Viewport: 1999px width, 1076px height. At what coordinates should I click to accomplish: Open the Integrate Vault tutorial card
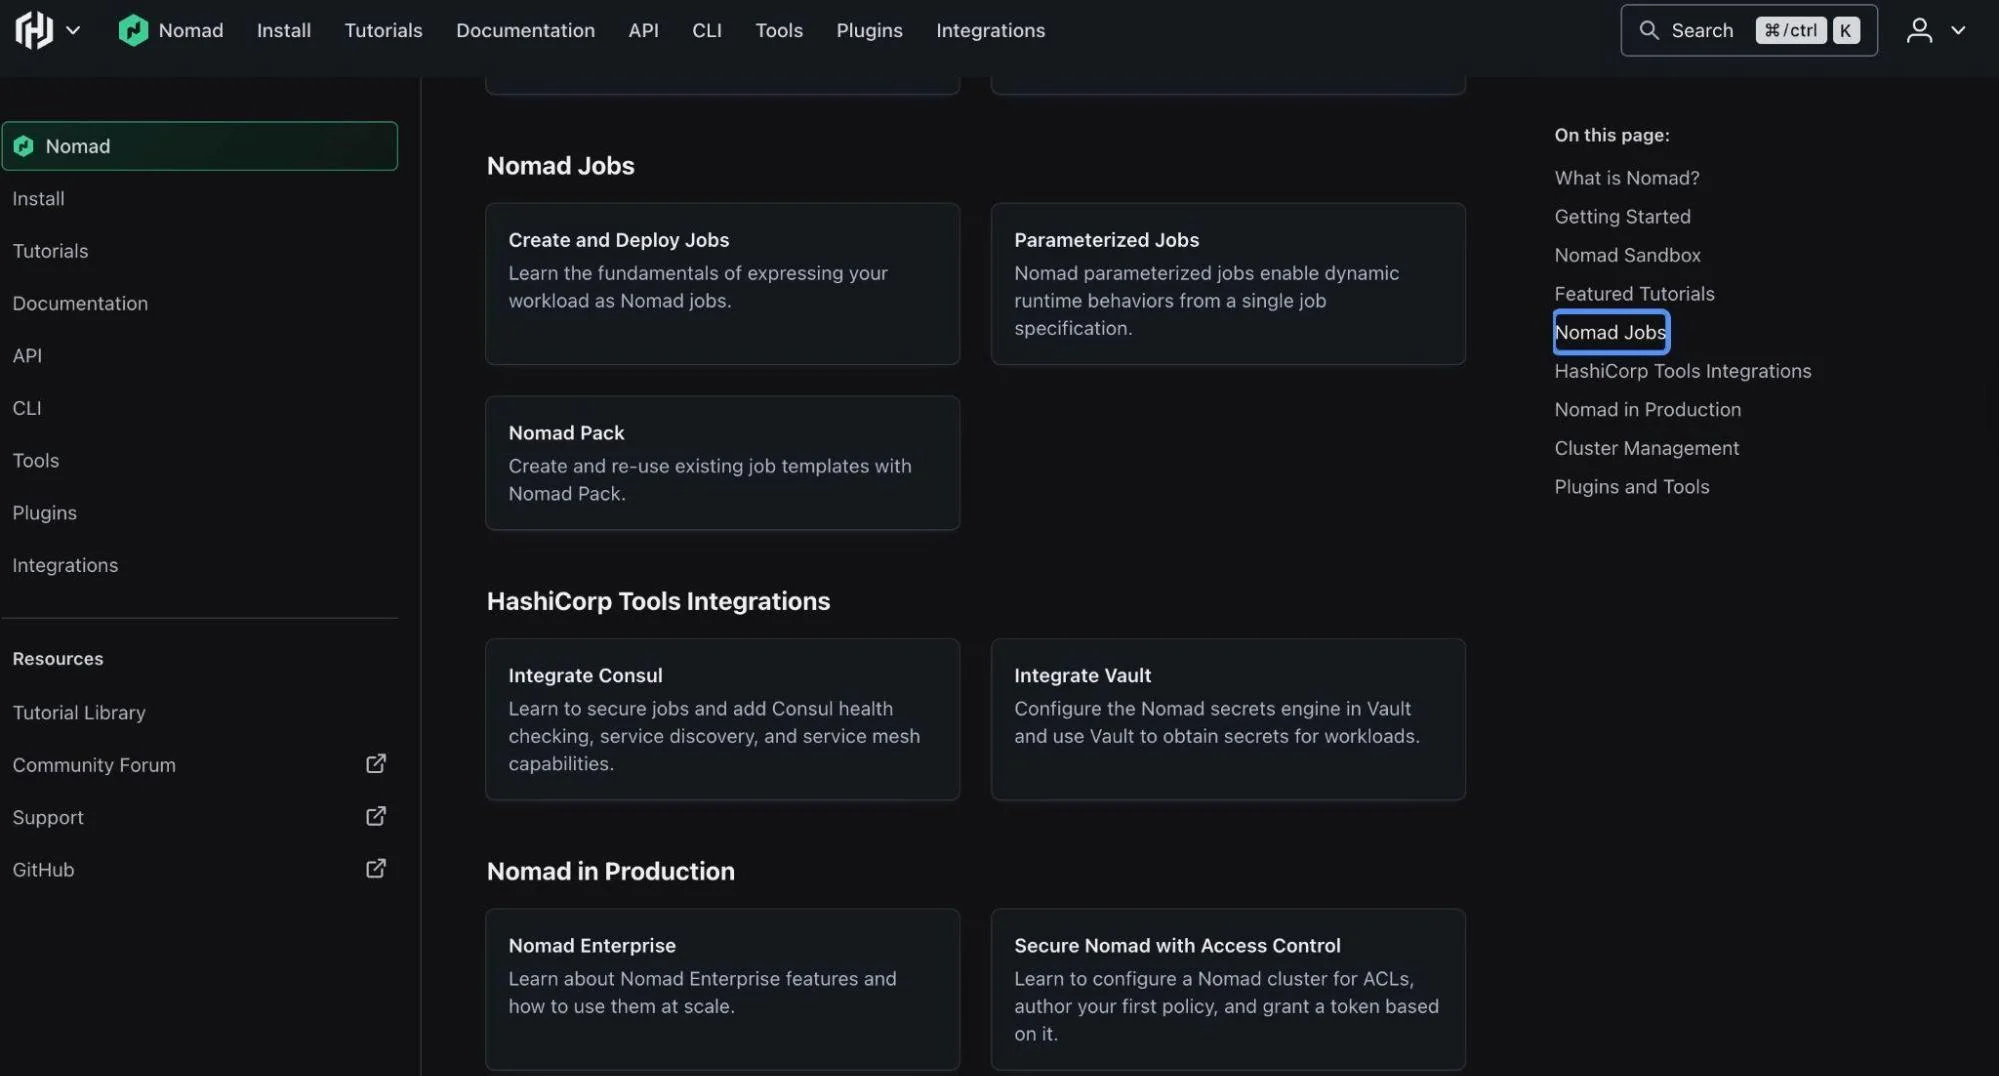1227,719
